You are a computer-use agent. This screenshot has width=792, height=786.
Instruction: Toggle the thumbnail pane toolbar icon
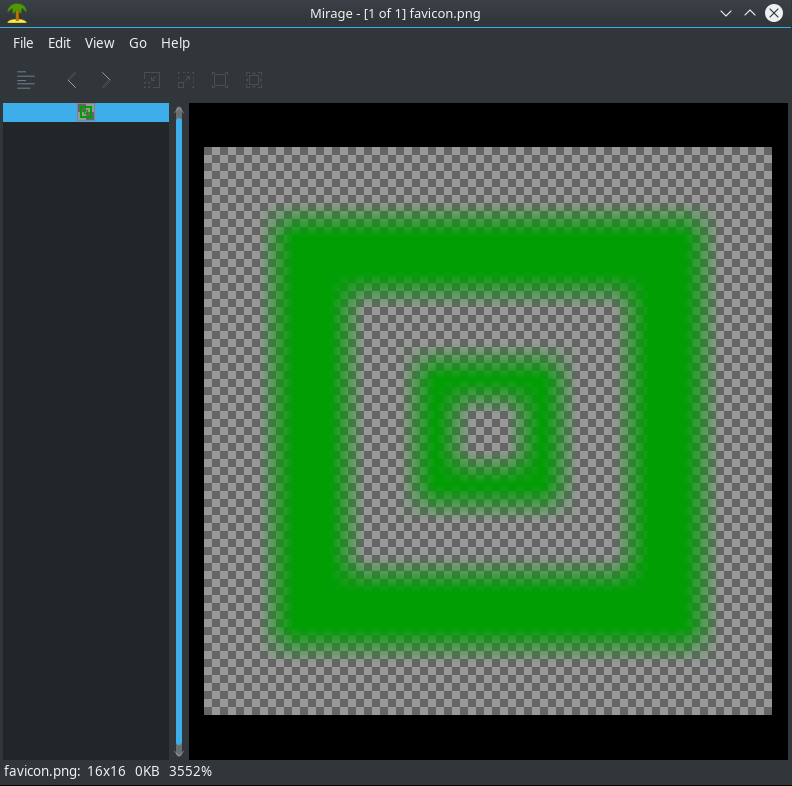[25, 80]
